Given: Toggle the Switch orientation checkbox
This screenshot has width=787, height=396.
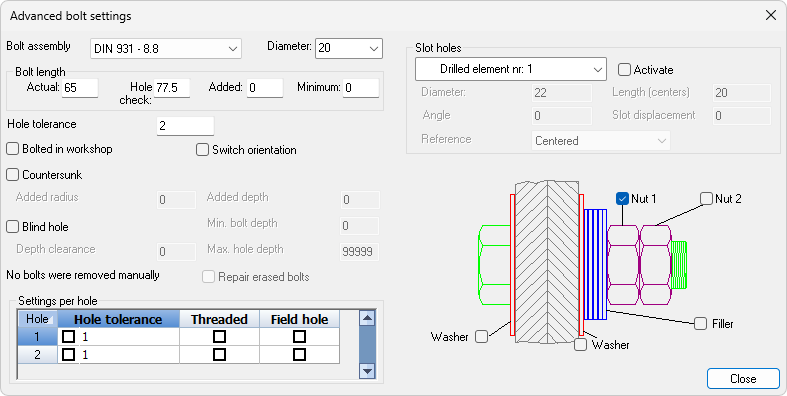Looking at the screenshot, I should 202,150.
